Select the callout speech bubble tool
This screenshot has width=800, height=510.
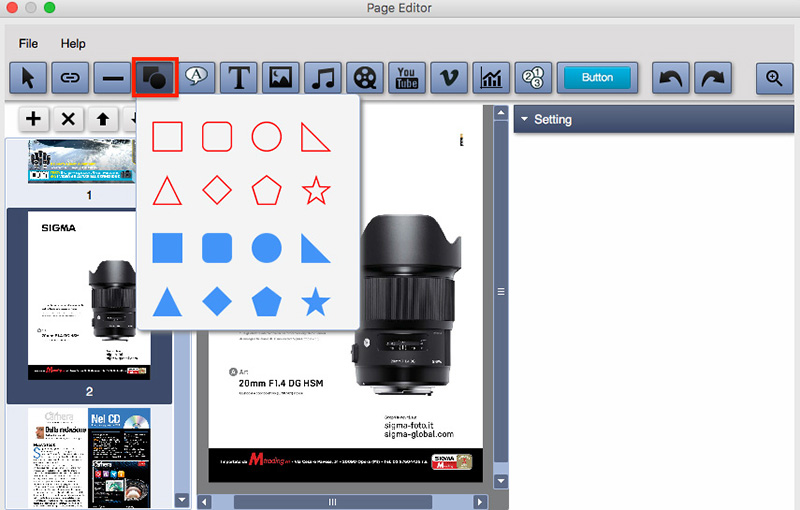(x=196, y=78)
